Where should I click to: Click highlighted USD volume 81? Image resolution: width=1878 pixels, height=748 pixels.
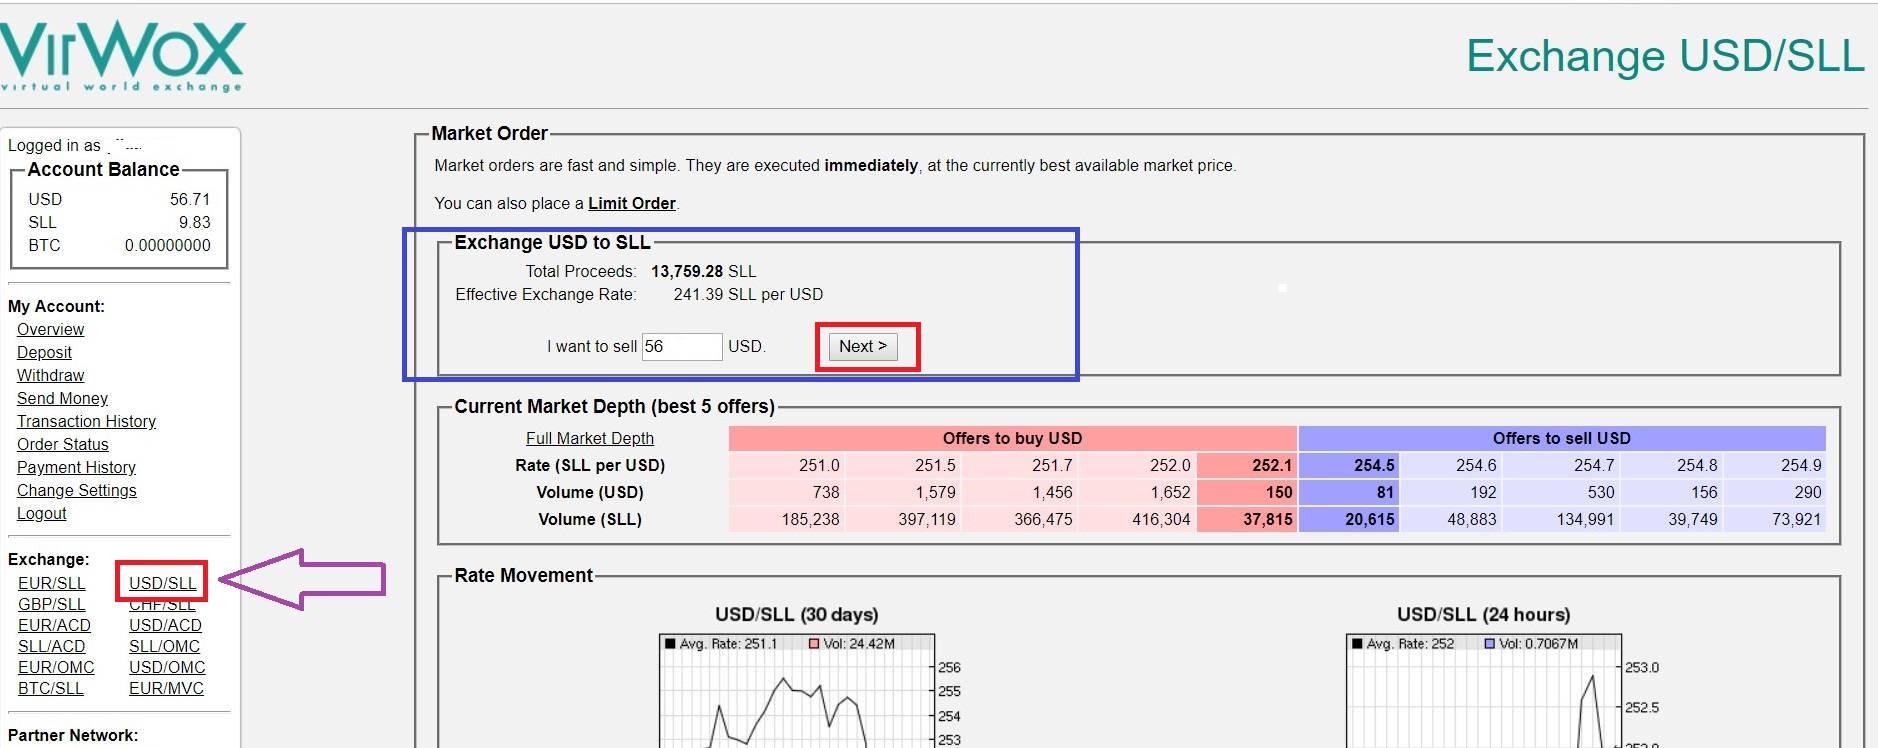tap(1349, 492)
